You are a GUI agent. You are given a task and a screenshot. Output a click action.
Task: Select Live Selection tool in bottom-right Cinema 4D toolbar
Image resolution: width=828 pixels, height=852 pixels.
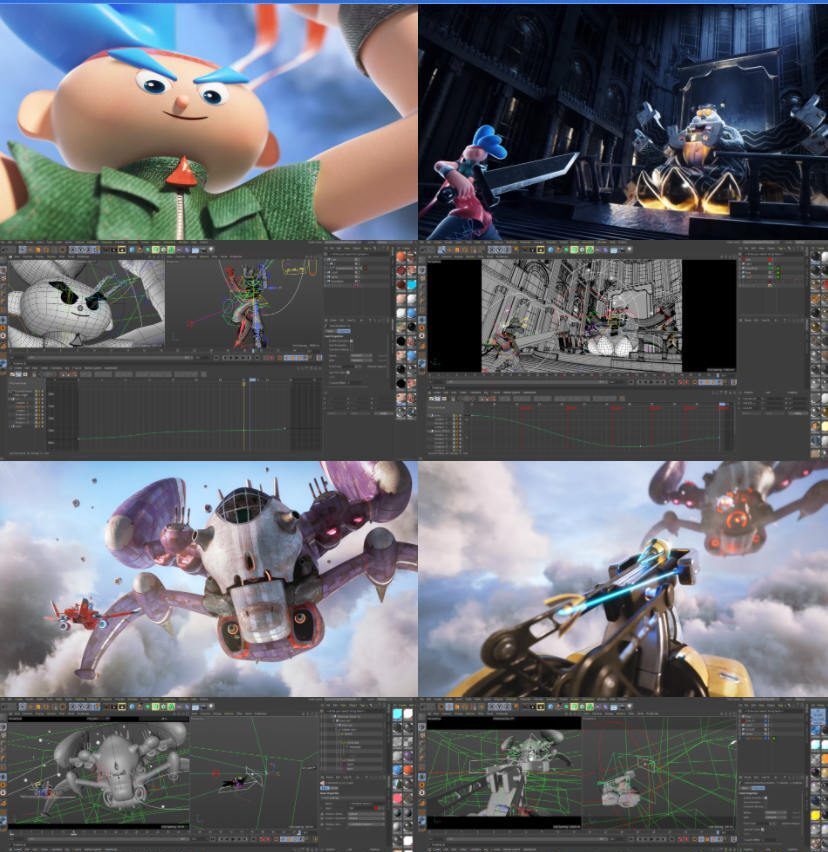(450, 708)
